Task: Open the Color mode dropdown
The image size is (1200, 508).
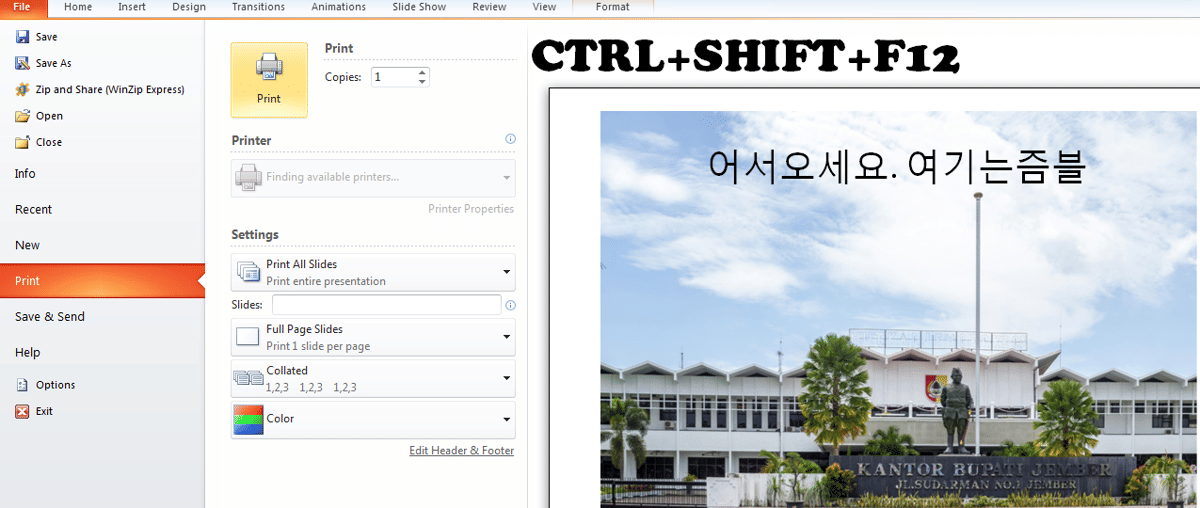Action: pos(506,419)
